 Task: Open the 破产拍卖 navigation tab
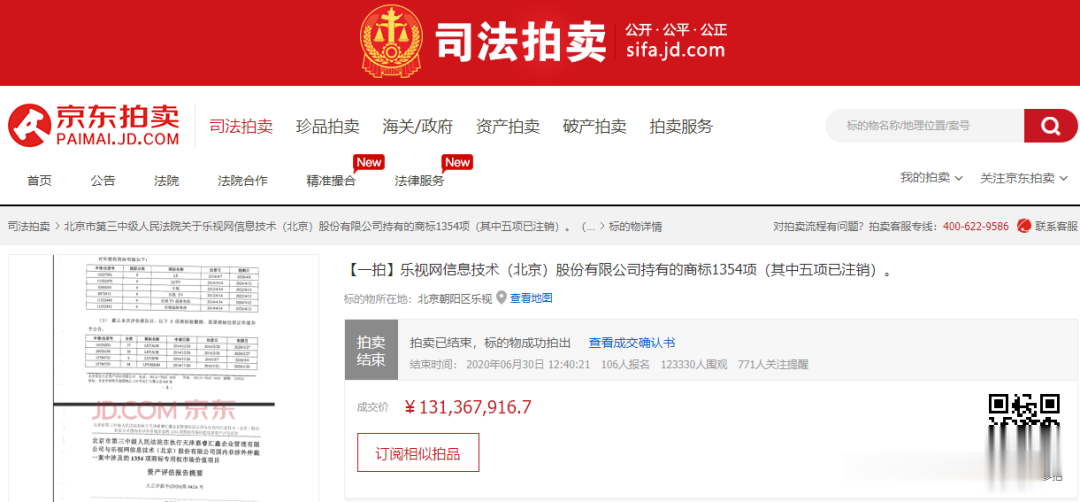tap(594, 126)
